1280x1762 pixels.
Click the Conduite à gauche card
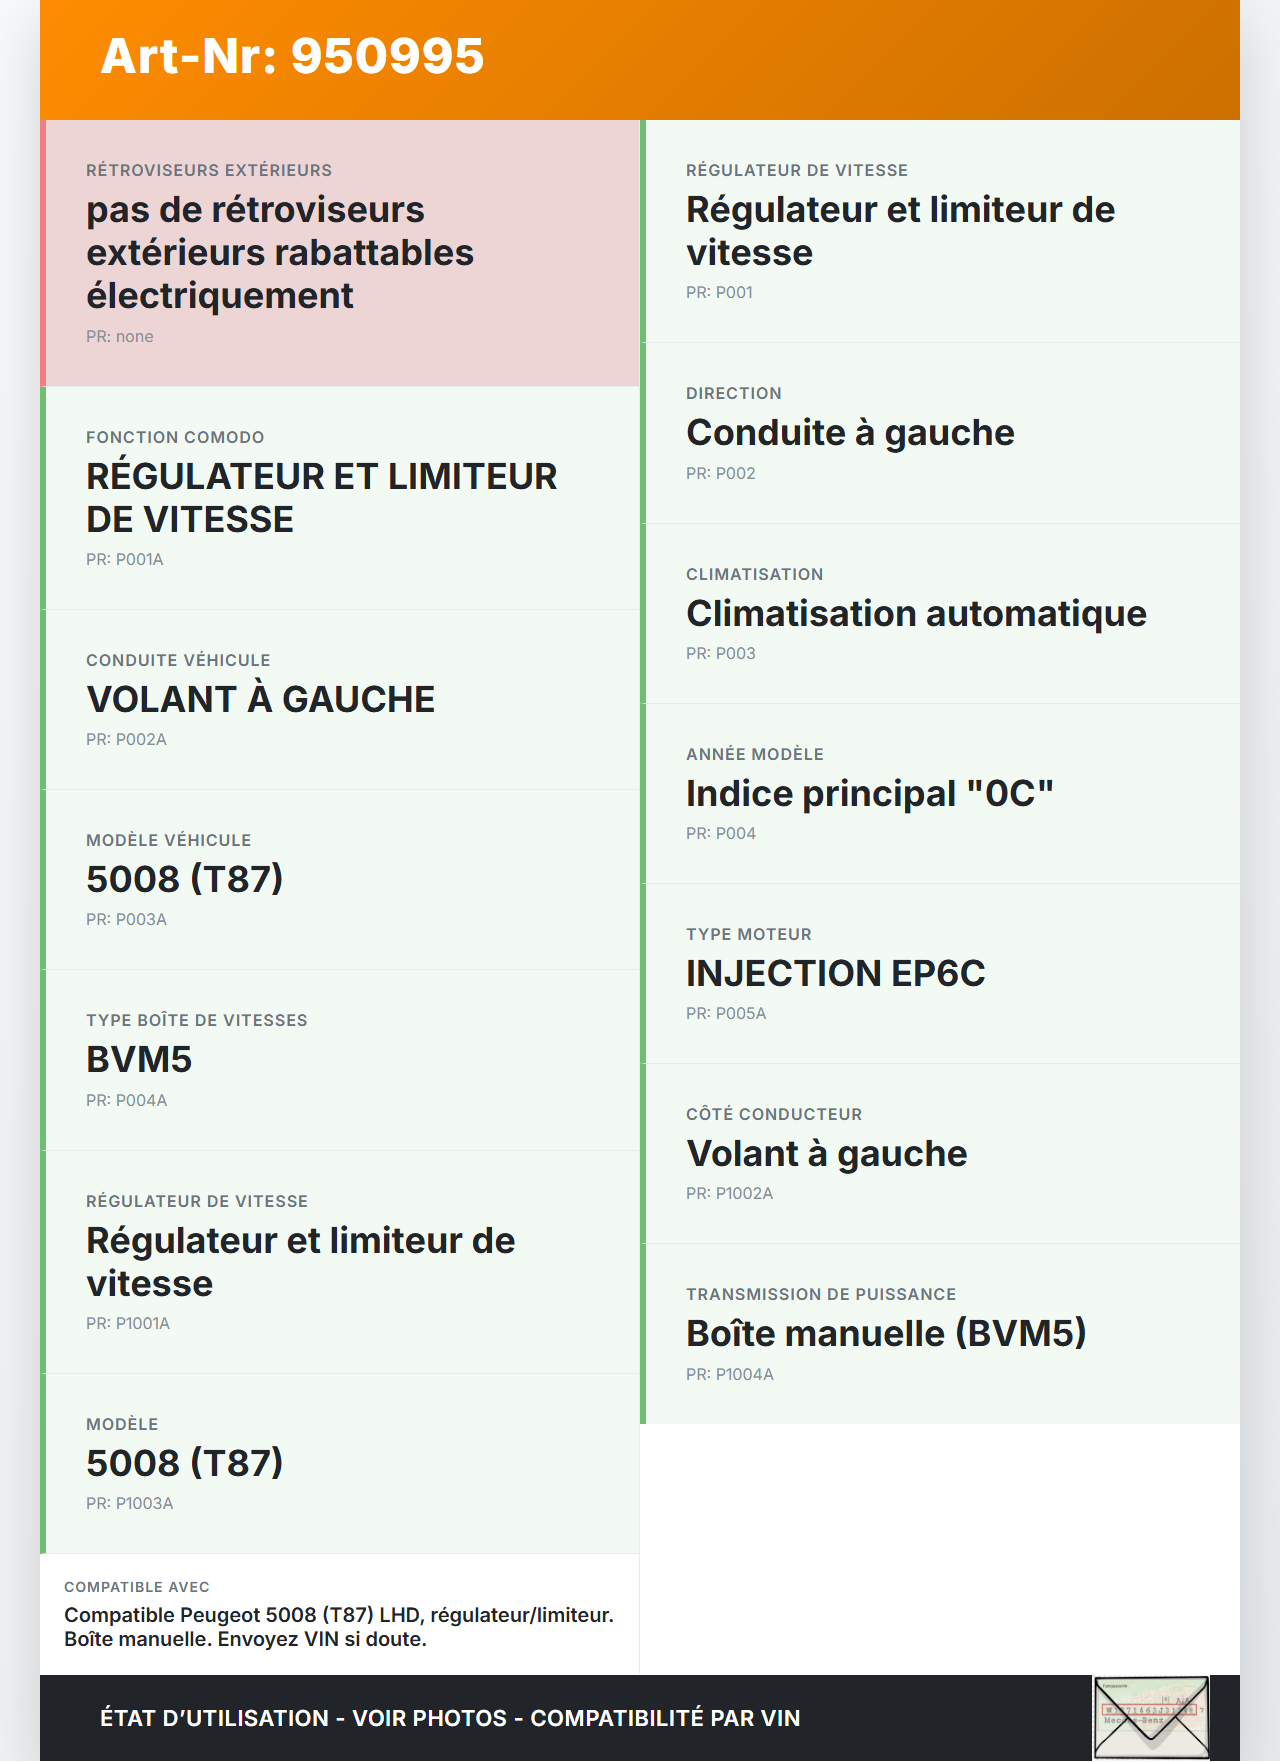[x=940, y=433]
